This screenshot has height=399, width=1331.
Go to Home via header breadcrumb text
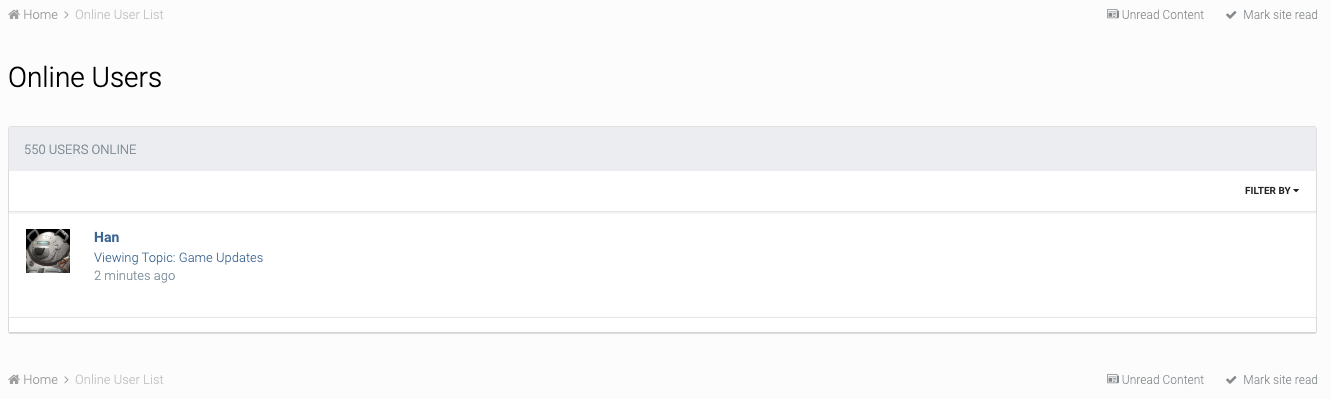[x=40, y=15]
